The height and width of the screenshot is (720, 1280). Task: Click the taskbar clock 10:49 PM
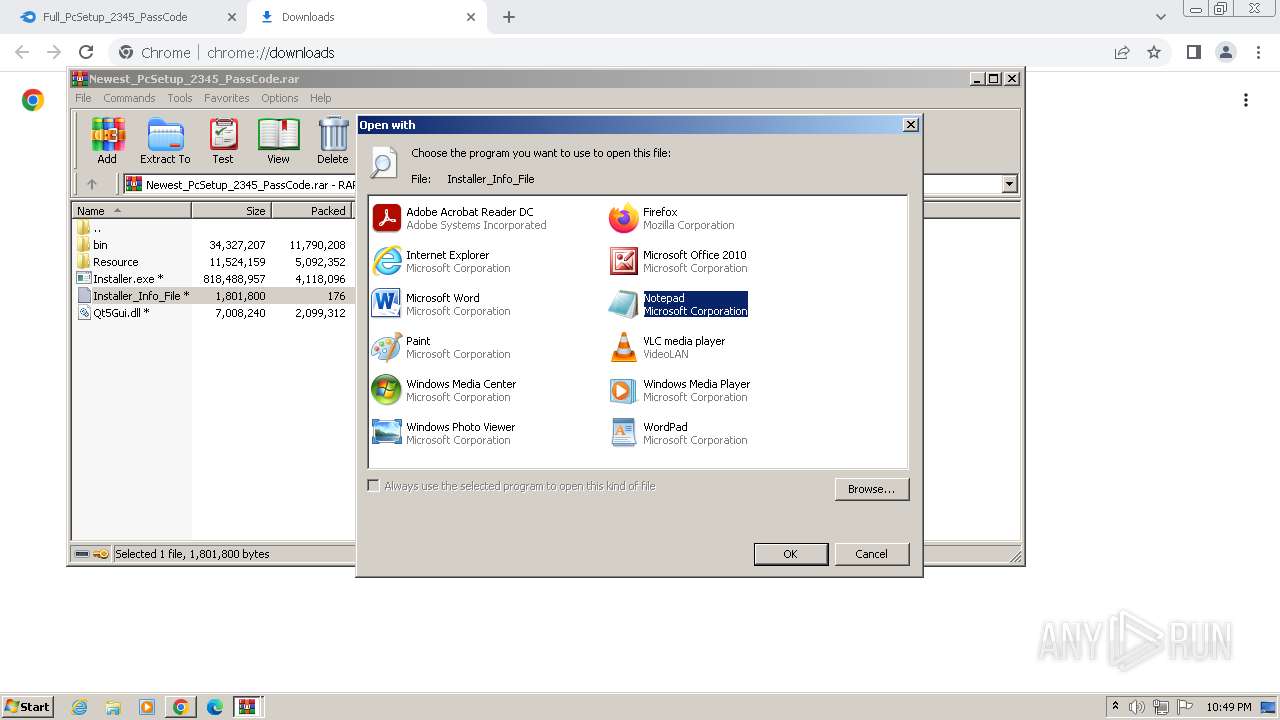point(1229,707)
